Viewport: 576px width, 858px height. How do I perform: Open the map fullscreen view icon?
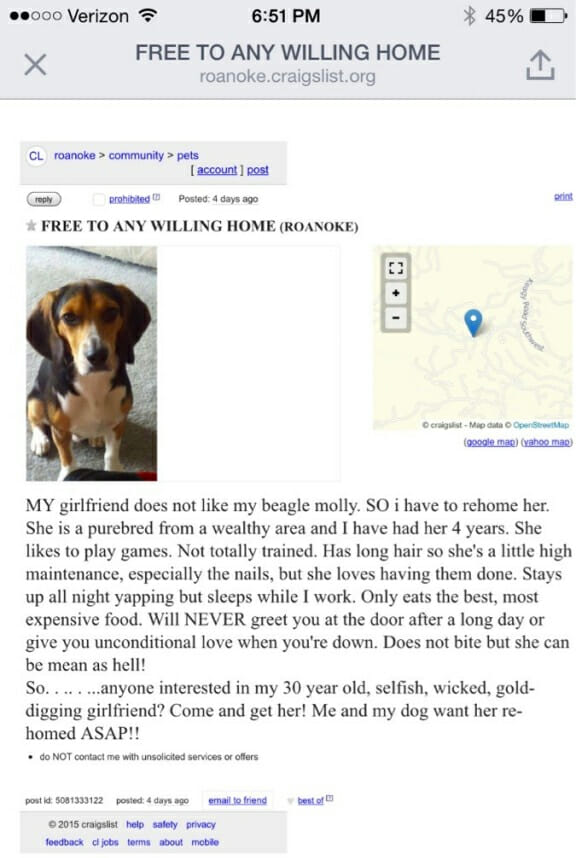point(396,267)
